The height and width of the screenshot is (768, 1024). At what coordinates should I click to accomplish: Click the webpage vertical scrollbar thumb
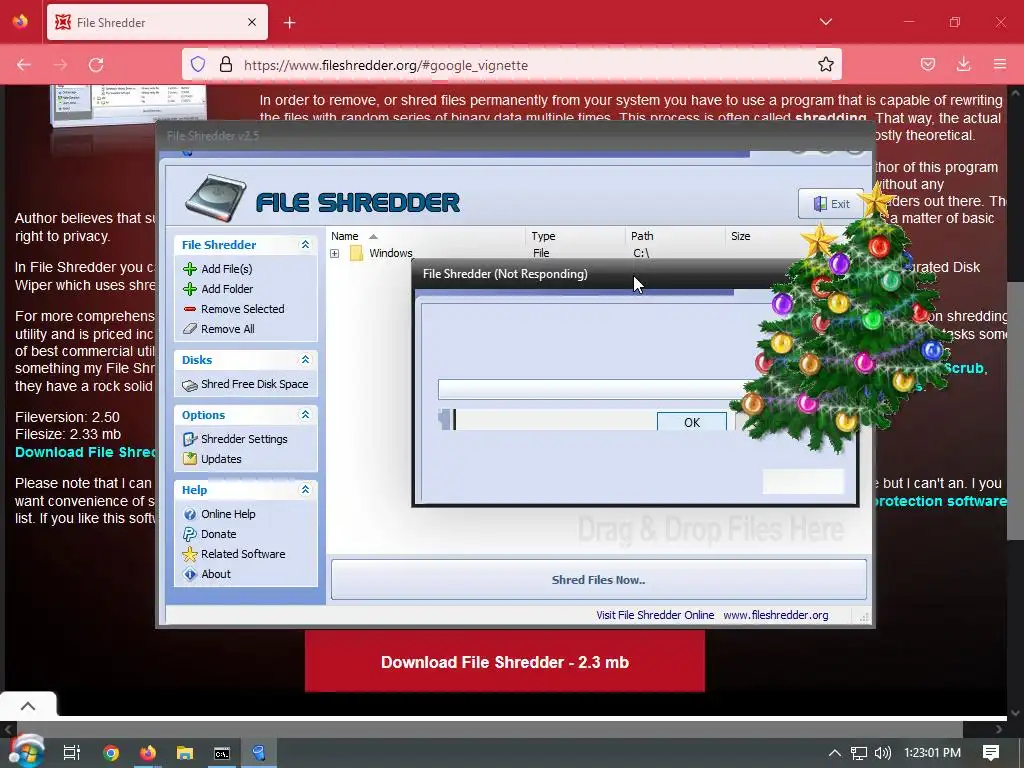(x=1015, y=411)
